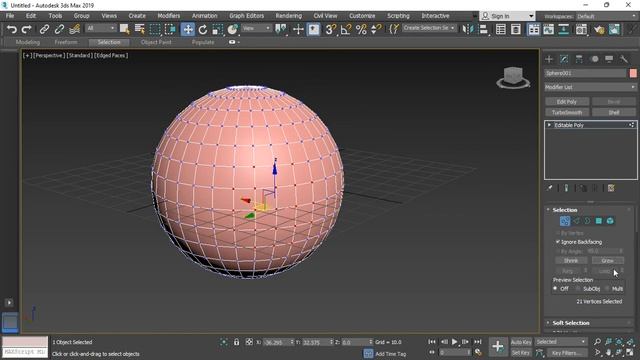Select Border sub-object level icon

coord(587,221)
